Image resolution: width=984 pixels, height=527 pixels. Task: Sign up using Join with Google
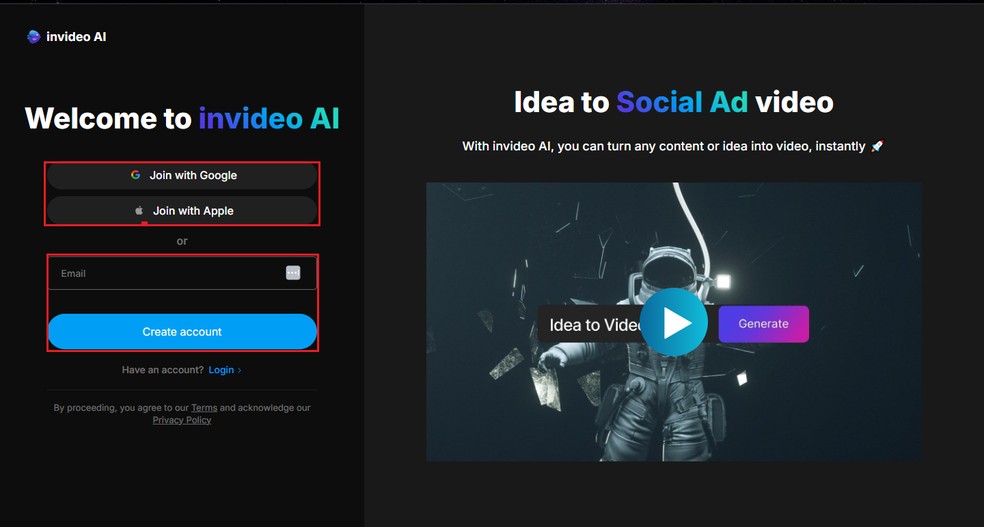tap(182, 176)
